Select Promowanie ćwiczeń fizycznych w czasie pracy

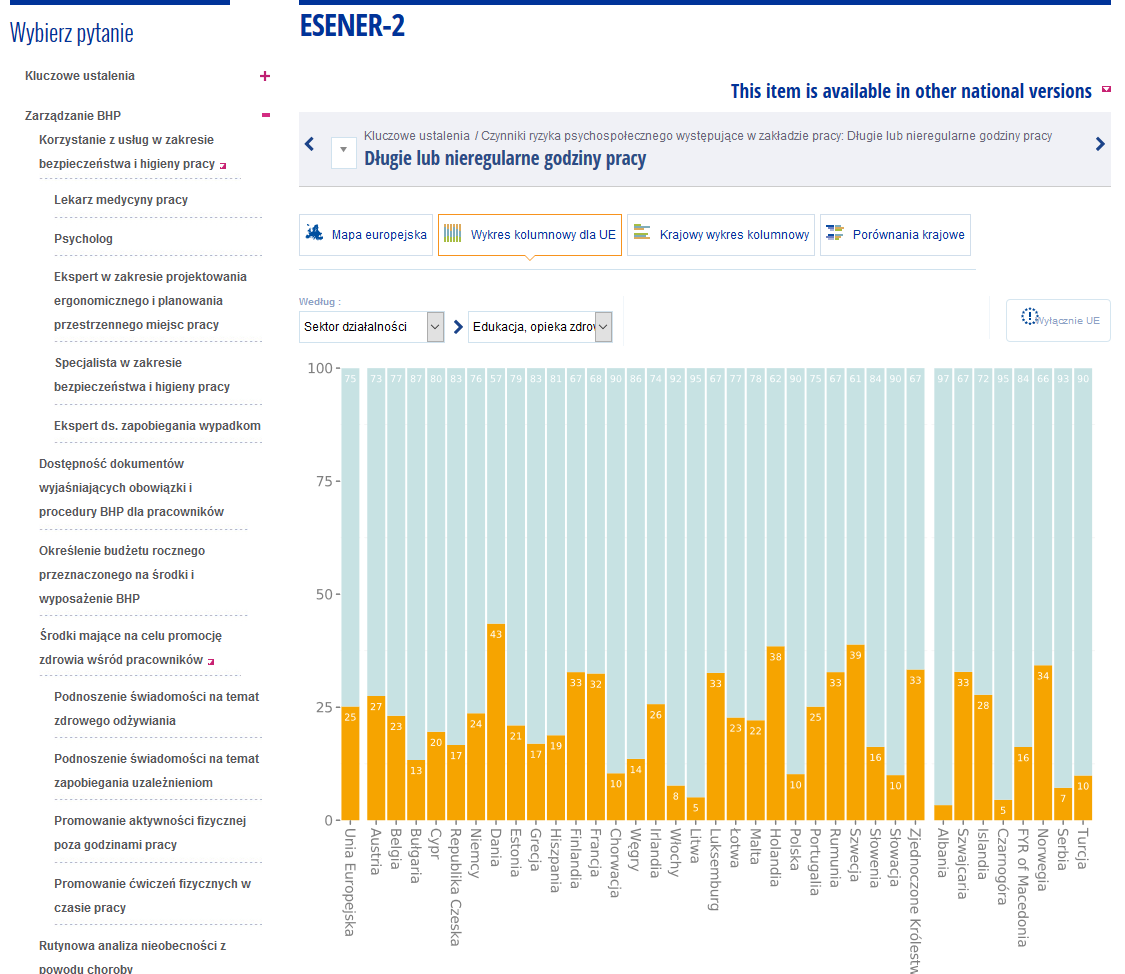[x=152, y=895]
